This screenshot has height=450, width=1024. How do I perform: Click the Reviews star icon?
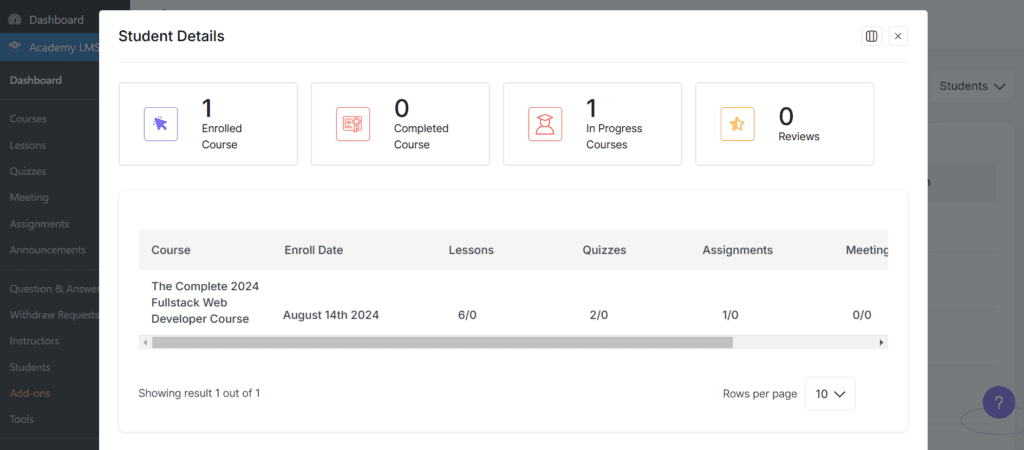pyautogui.click(x=737, y=124)
